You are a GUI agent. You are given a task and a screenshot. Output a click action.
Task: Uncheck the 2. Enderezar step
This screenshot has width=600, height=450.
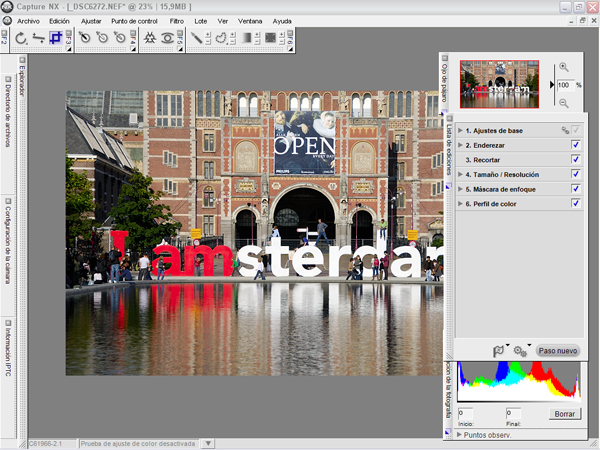(576, 145)
